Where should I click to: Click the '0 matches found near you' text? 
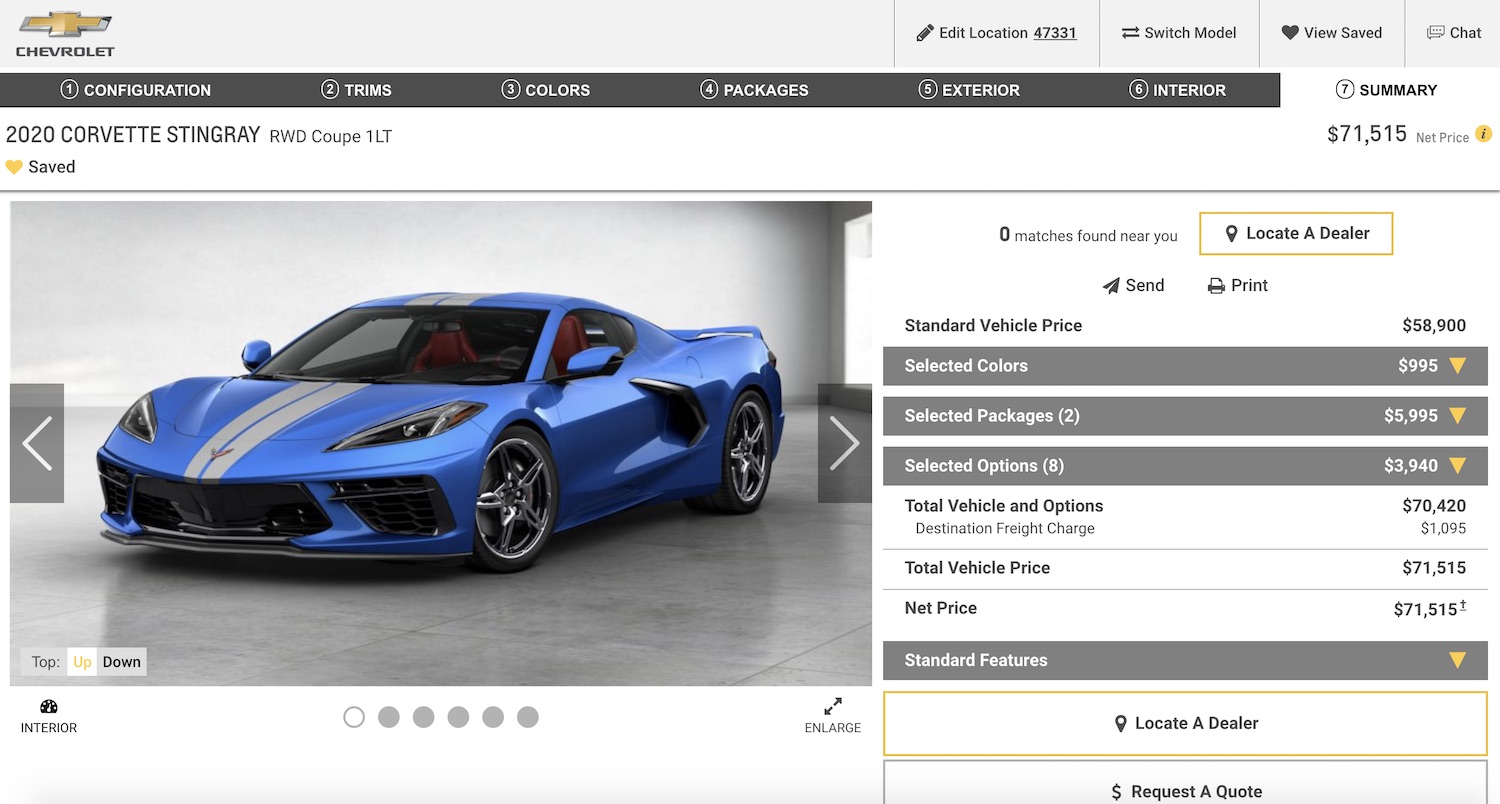(x=1088, y=235)
